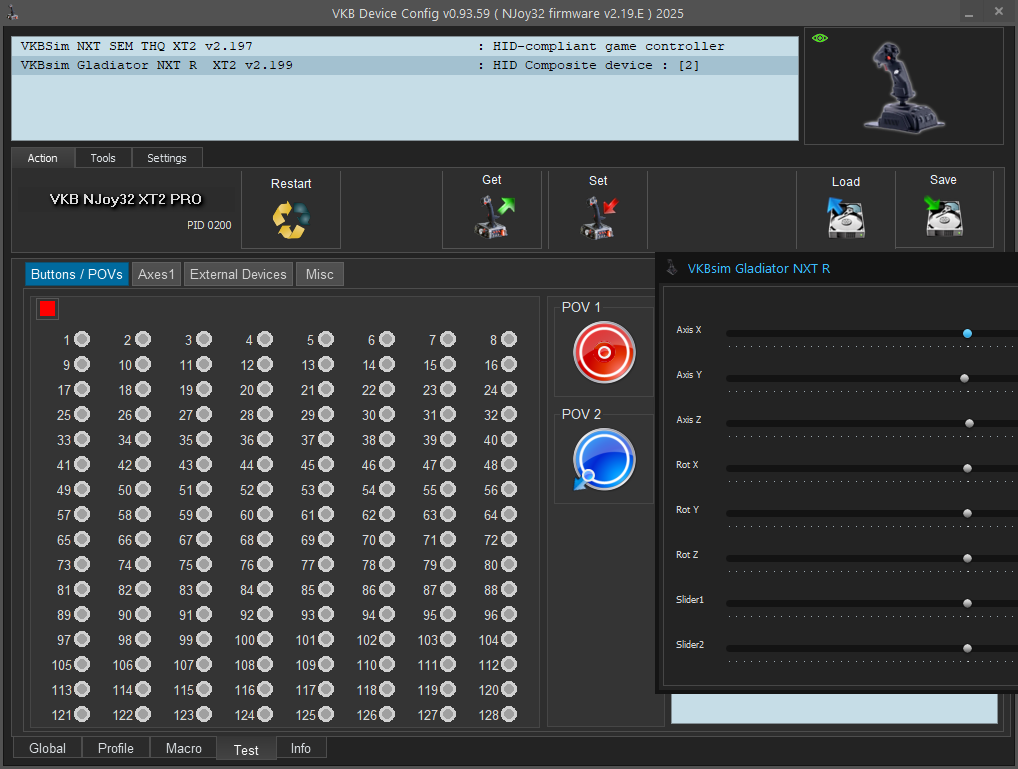Close the VKB Device Config window
1018x769 pixels.
pyautogui.click(x=999, y=12)
